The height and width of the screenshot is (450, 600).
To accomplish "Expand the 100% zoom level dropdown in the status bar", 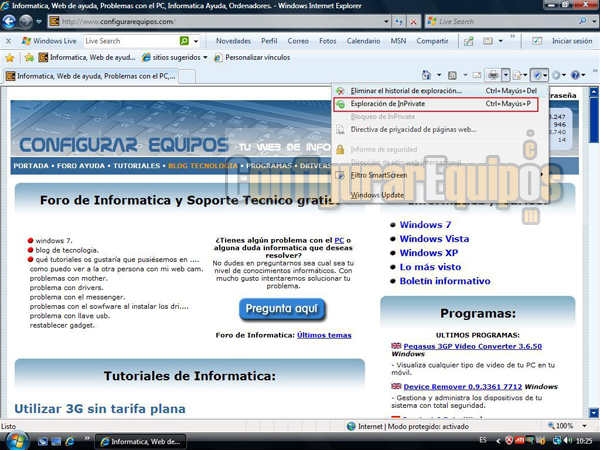I will point(584,426).
